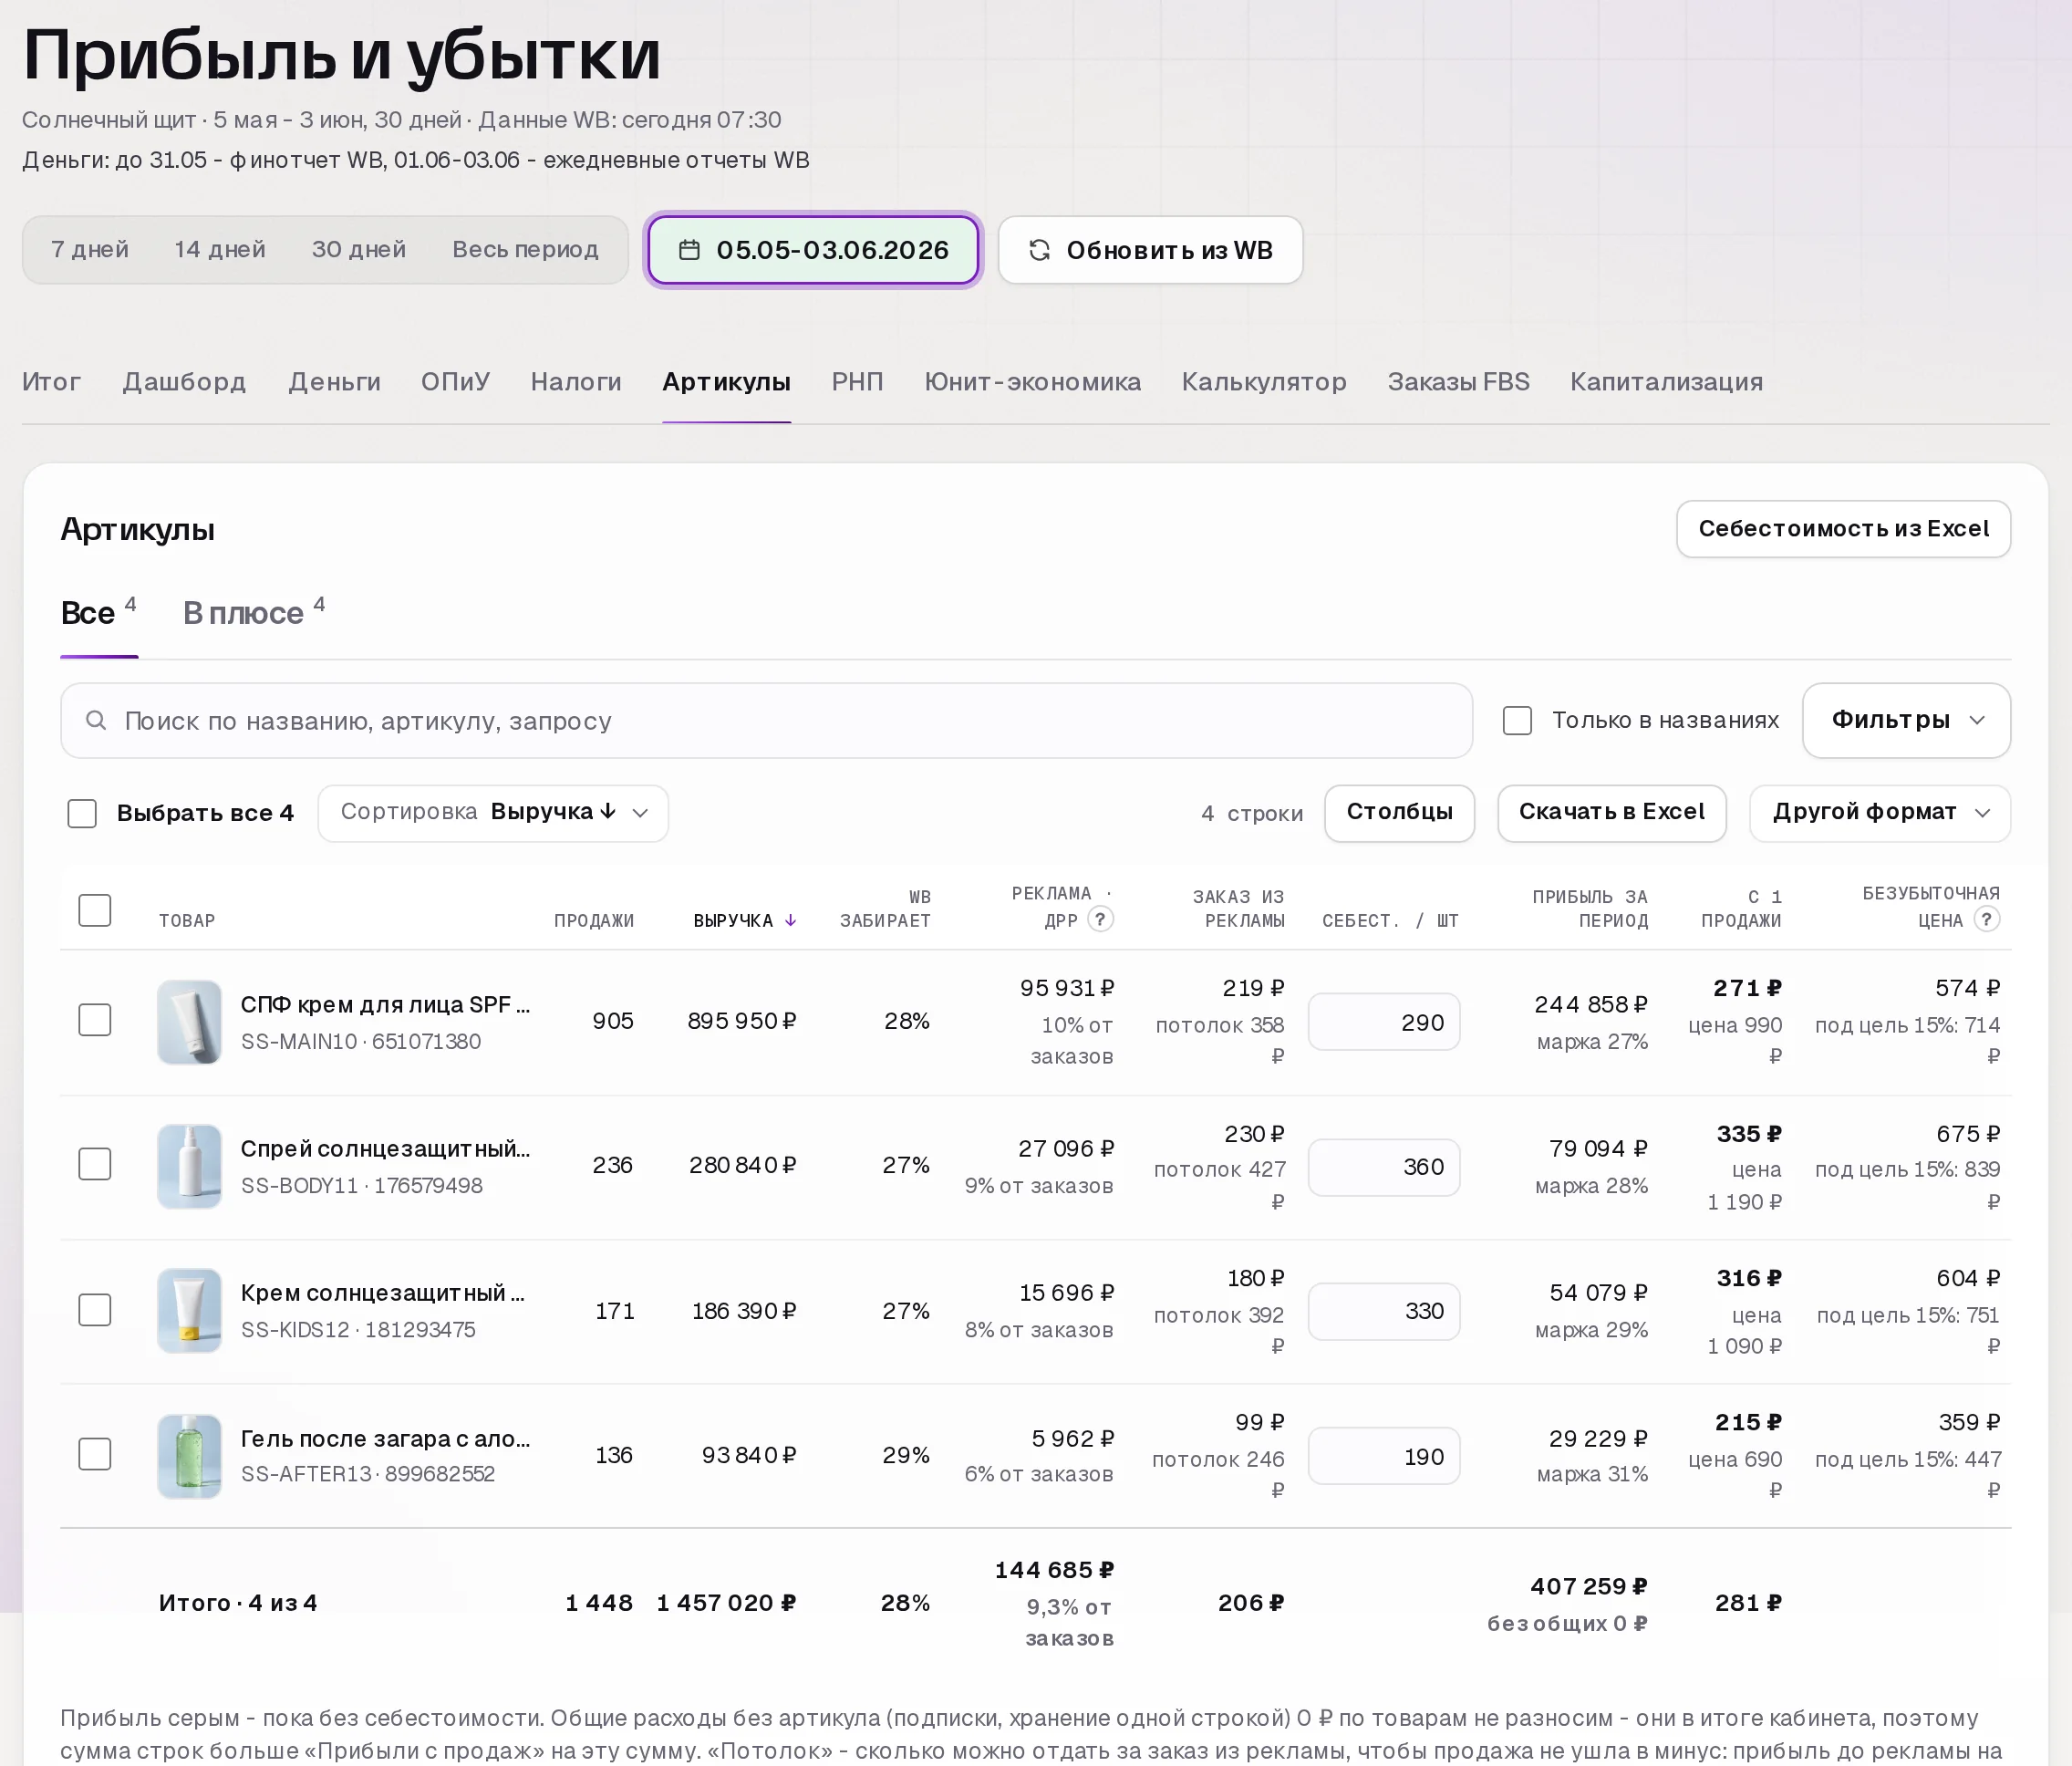
Task: Click the Продажи column header
Action: 594,920
